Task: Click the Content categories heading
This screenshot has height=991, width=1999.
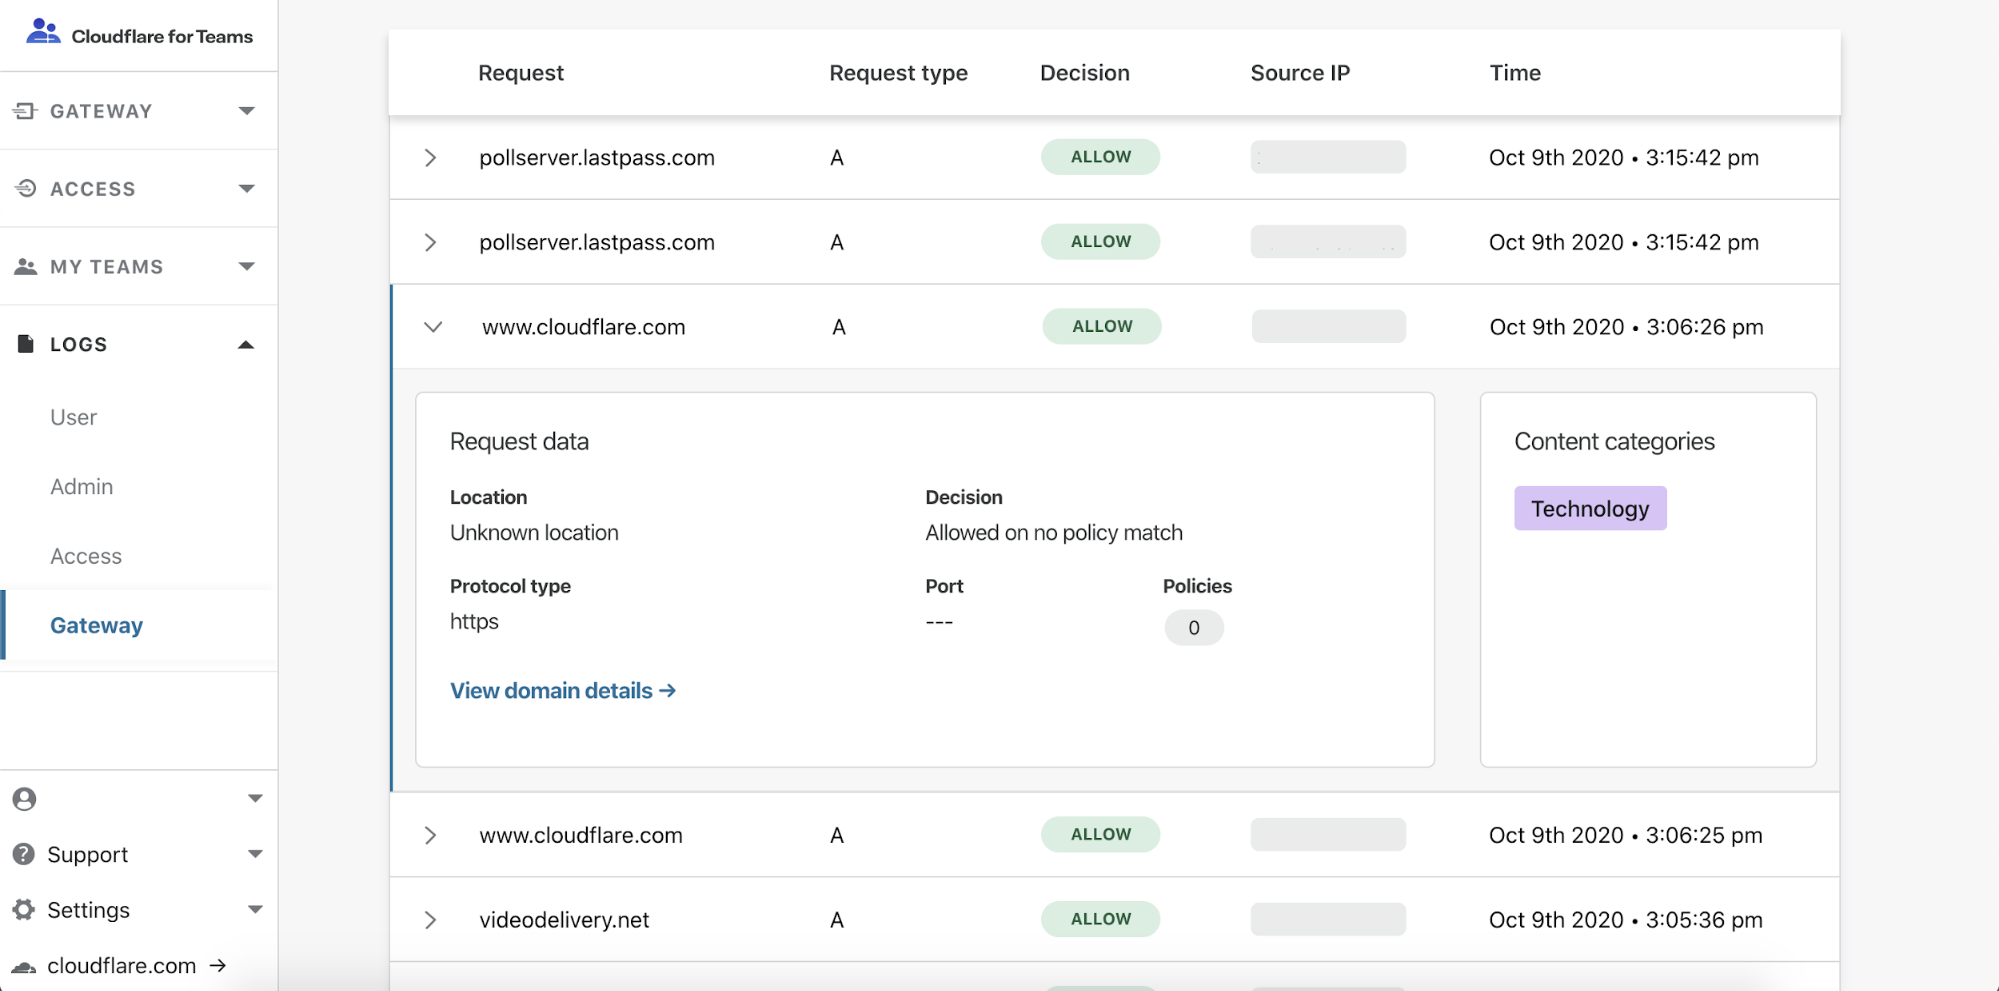Action: [1614, 442]
